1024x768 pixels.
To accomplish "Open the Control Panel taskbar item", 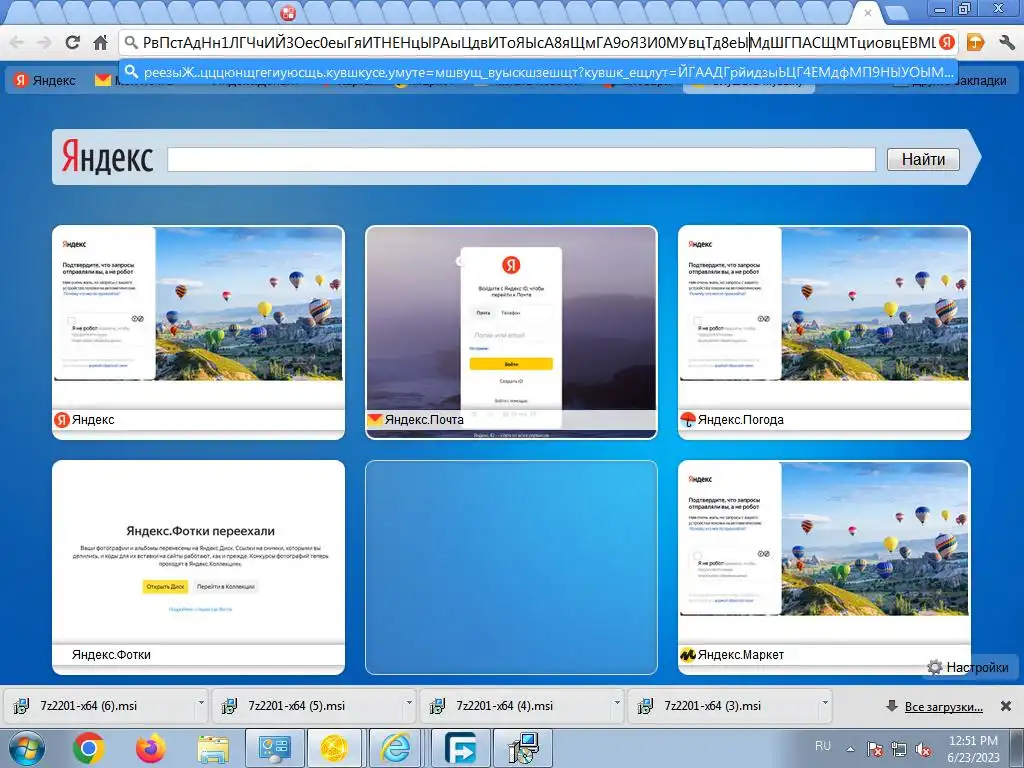I will [275, 748].
